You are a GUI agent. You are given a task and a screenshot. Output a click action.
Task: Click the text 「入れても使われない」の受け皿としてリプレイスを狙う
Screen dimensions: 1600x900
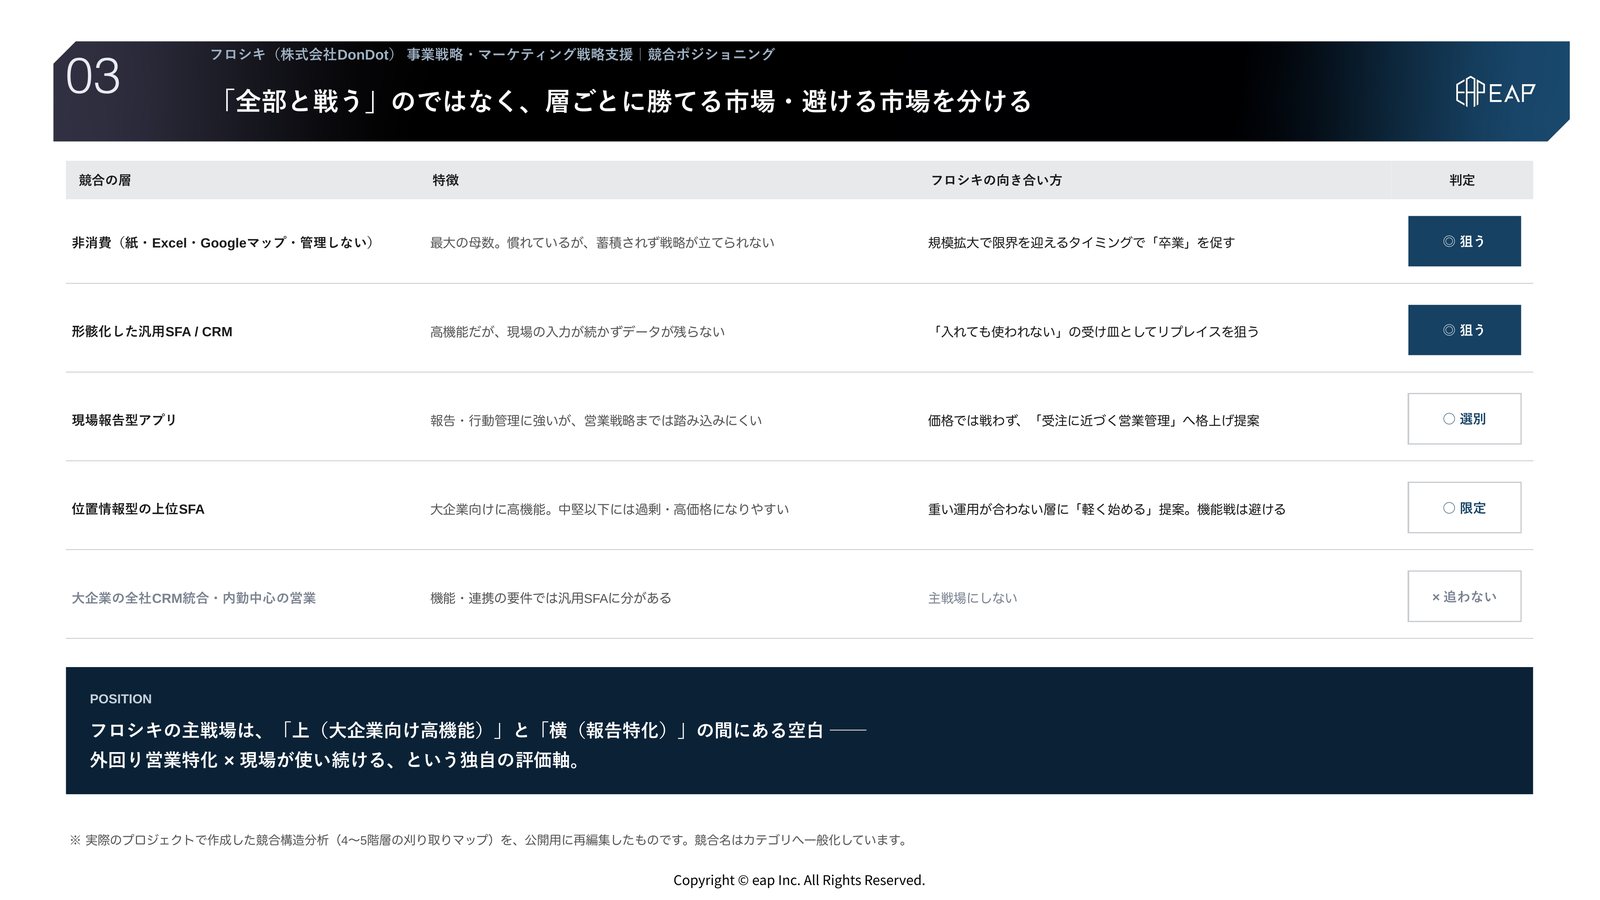tap(1094, 331)
